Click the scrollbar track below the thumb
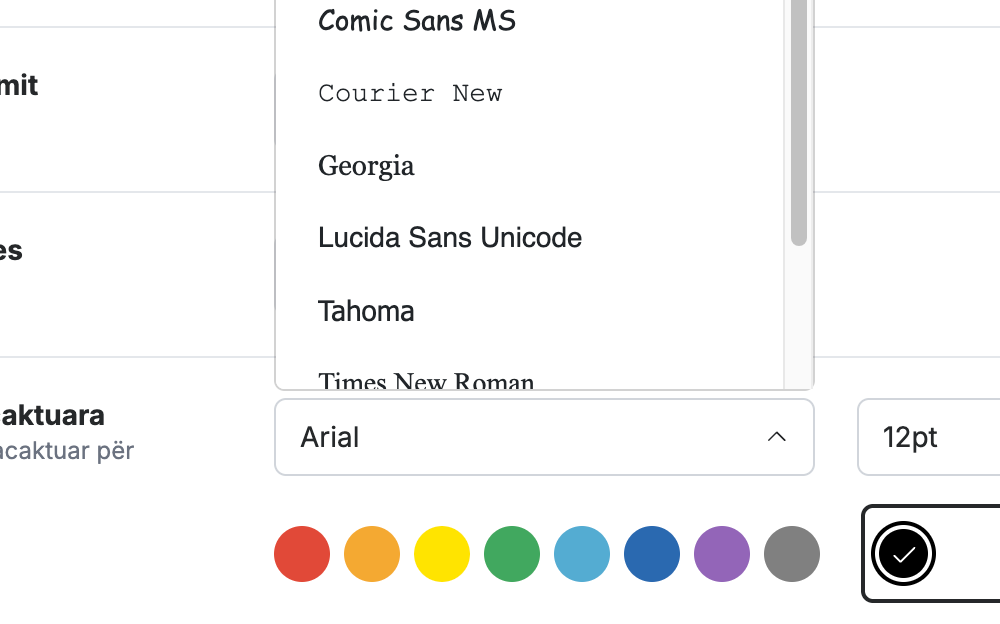This screenshot has height=624, width=1000. click(798, 316)
